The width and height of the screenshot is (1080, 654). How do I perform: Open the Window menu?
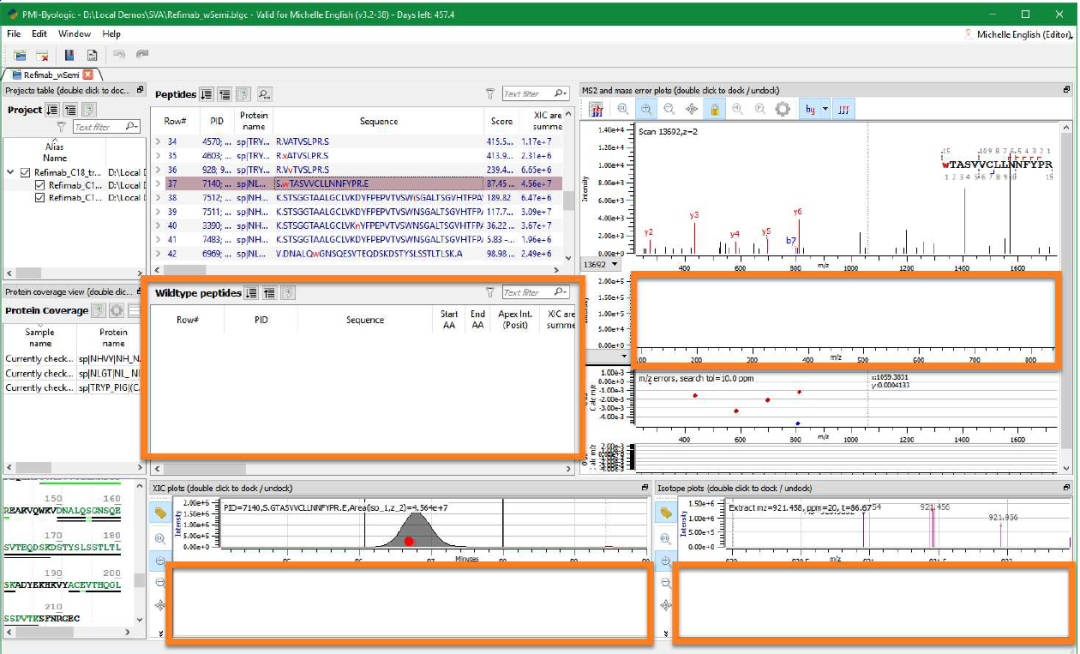[74, 34]
